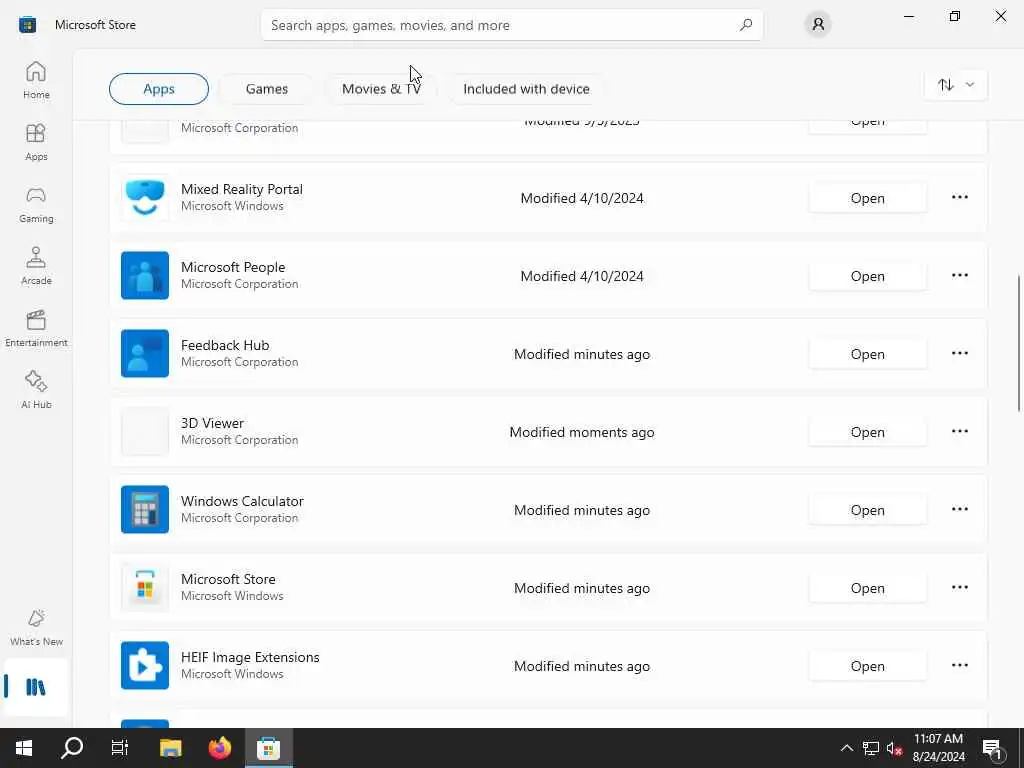This screenshot has height=768, width=1024.
Task: Open Windows Calculator app
Action: click(x=867, y=510)
